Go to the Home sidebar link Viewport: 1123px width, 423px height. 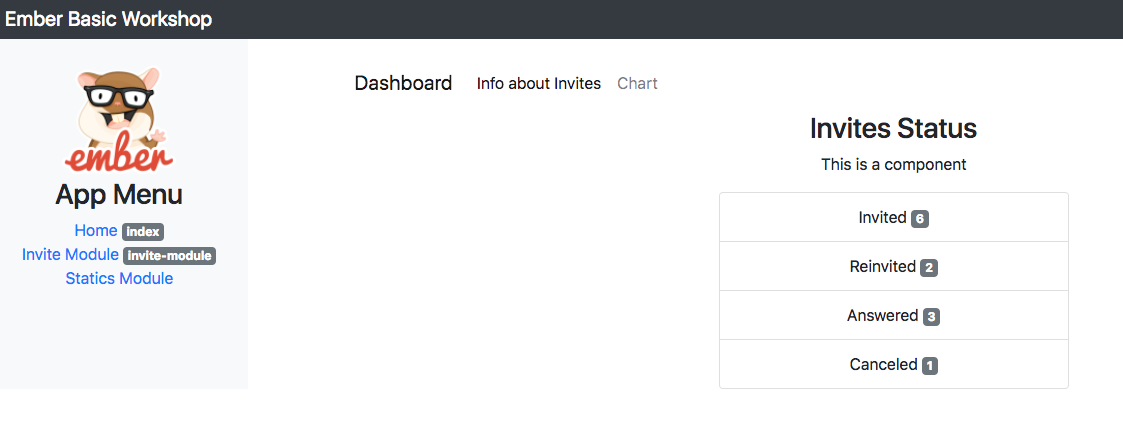click(96, 230)
